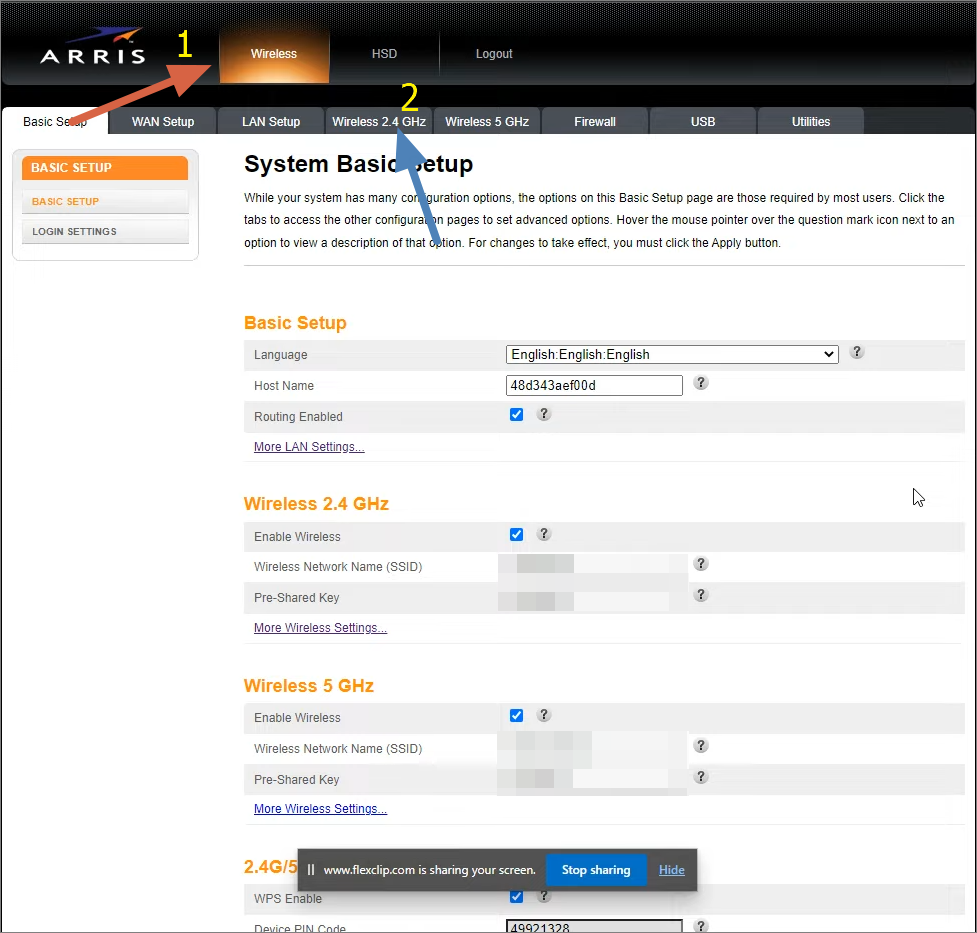The image size is (977, 933).
Task: Switch to the Firewall tab
Action: coord(594,120)
